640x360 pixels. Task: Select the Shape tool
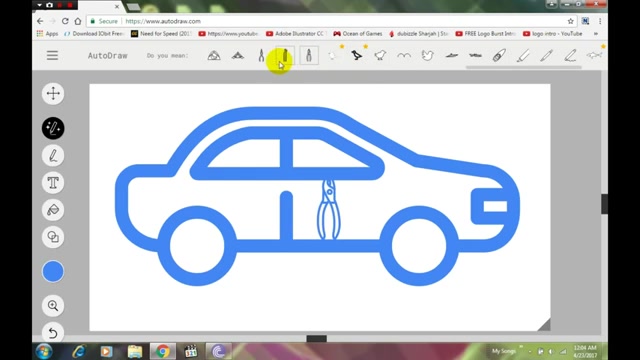pos(53,237)
